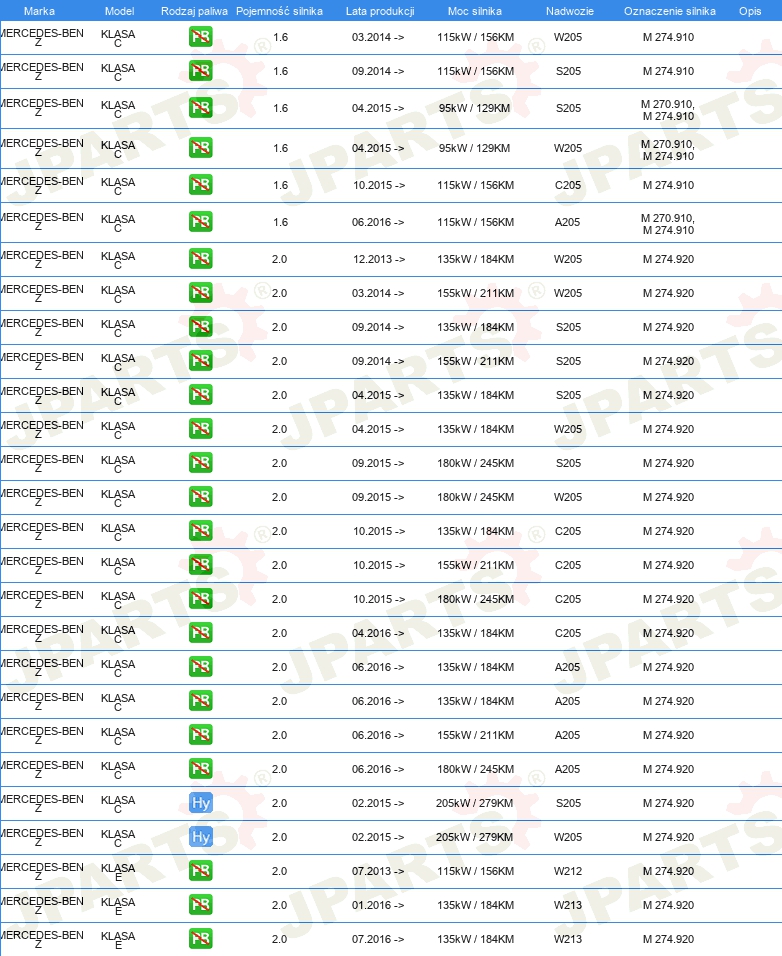782x956 pixels.
Task: Click the Rodzaj paliwa column header
Action: pyautogui.click(x=194, y=11)
